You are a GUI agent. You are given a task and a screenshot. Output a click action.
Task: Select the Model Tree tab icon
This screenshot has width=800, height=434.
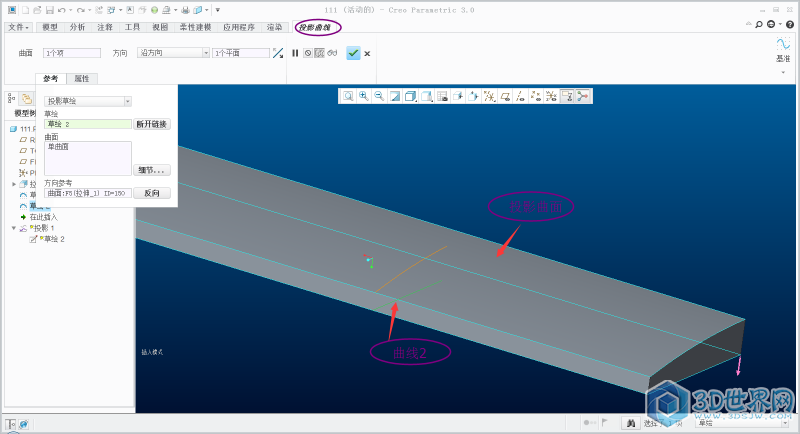tap(11, 98)
